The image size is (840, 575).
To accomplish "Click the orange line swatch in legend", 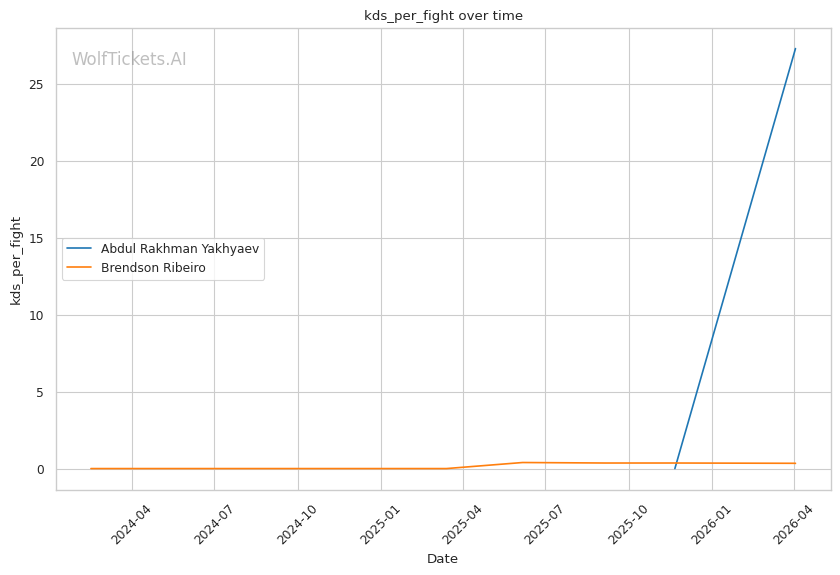I will tap(80, 267).
